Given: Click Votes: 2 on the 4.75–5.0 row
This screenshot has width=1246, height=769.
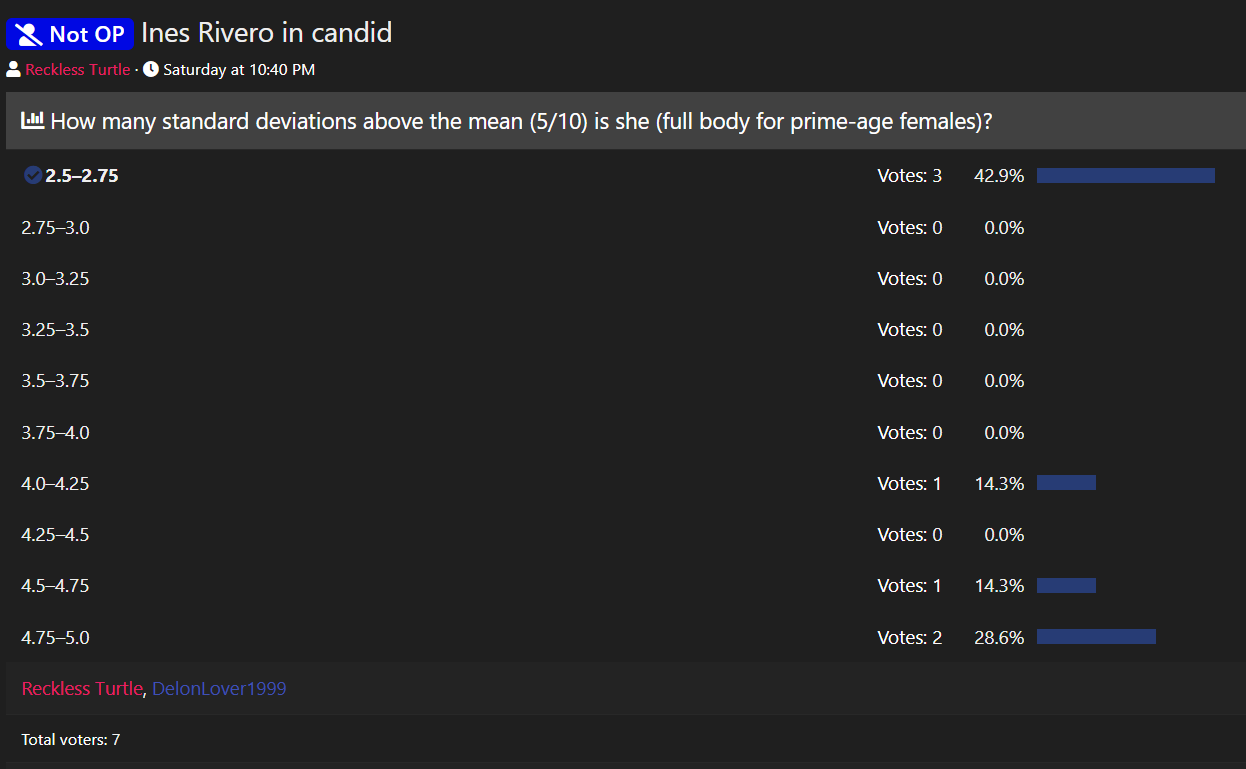Looking at the screenshot, I should pyautogui.click(x=909, y=637).
